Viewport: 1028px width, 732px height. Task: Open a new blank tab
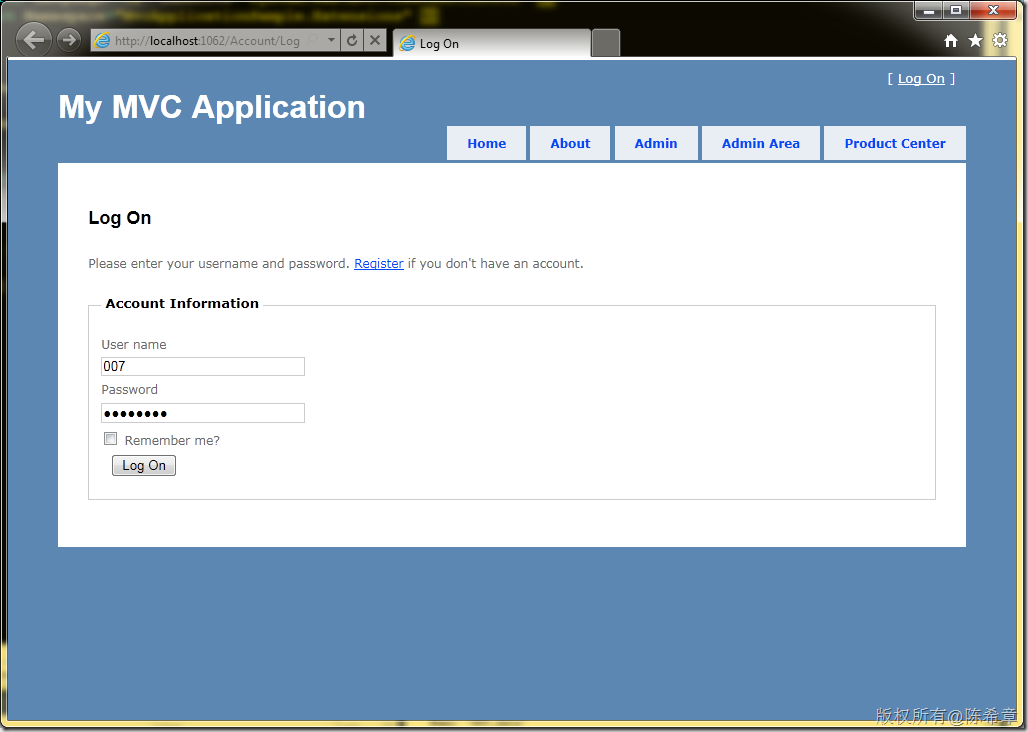pos(606,43)
